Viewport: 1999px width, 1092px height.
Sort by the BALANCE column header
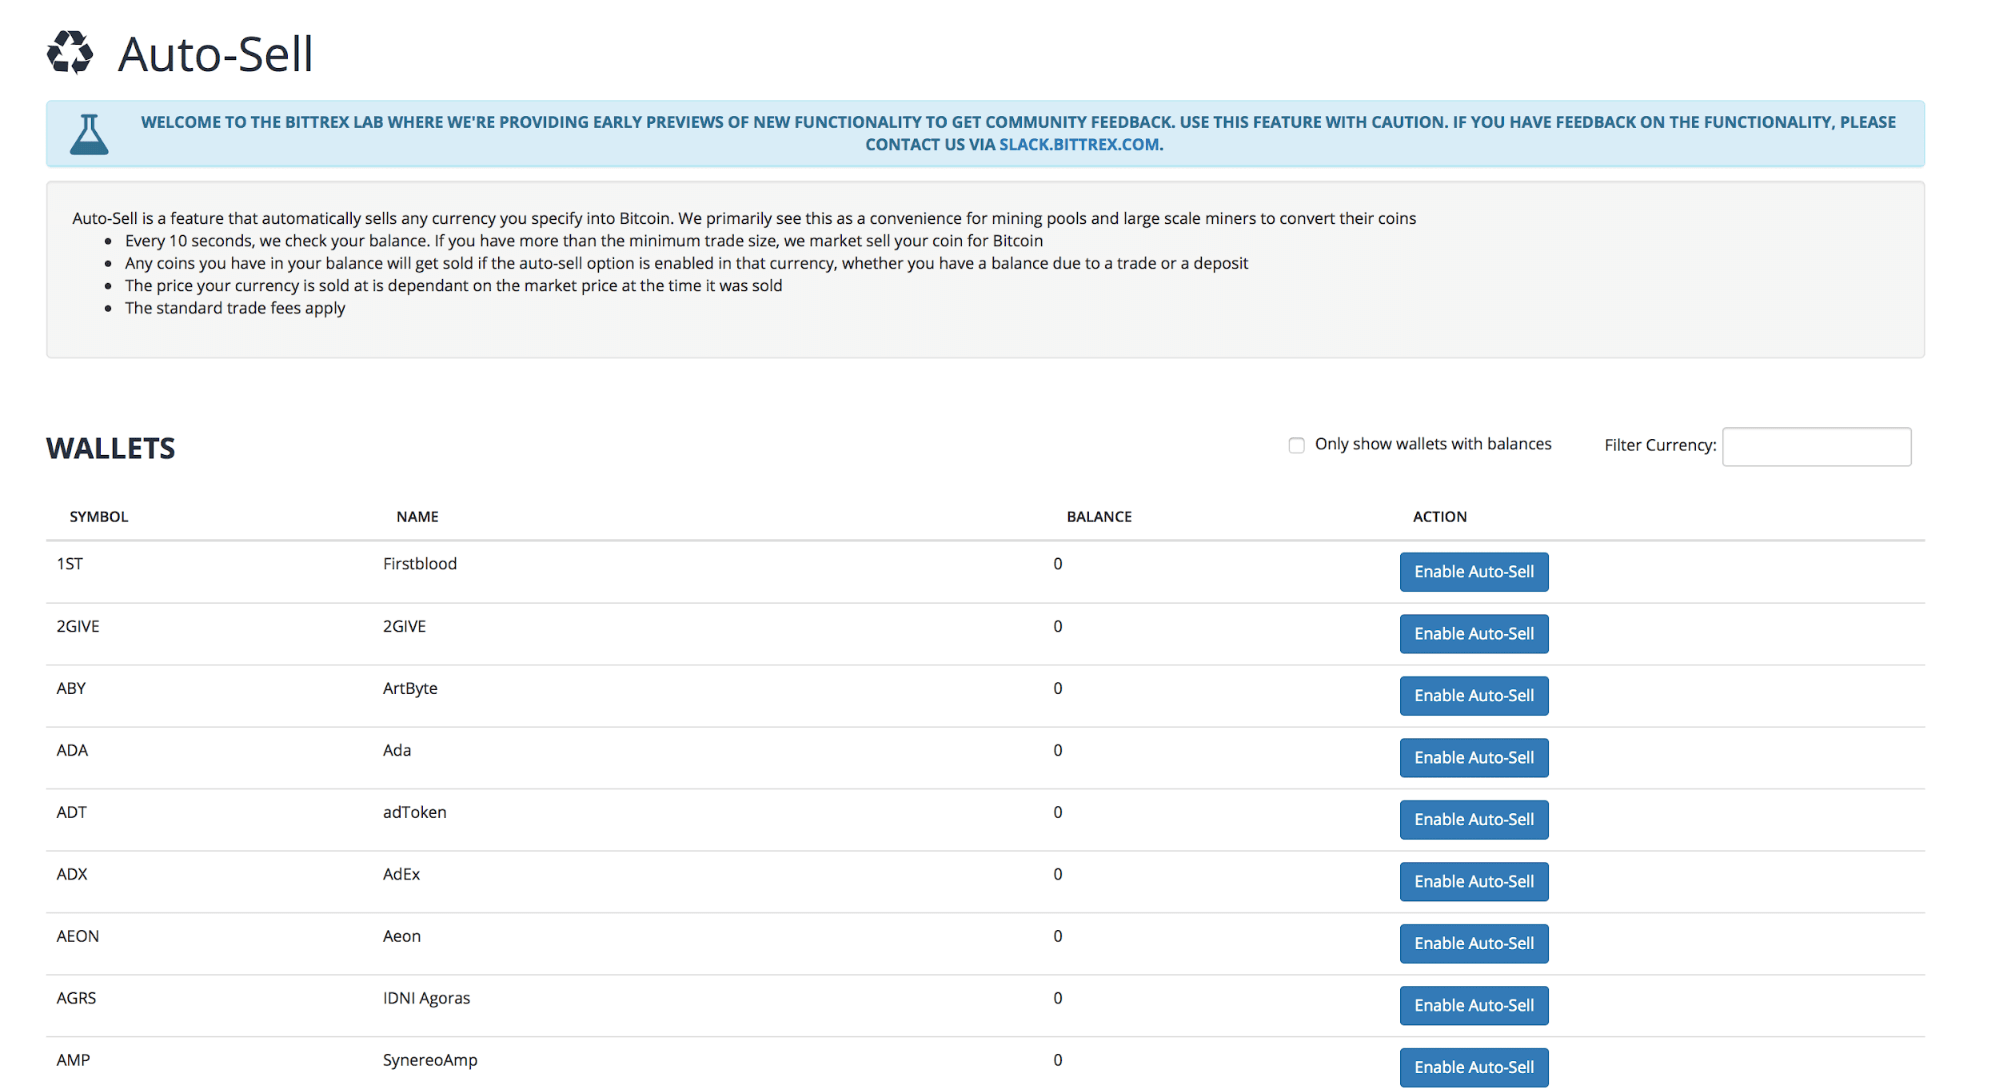[x=1099, y=517]
